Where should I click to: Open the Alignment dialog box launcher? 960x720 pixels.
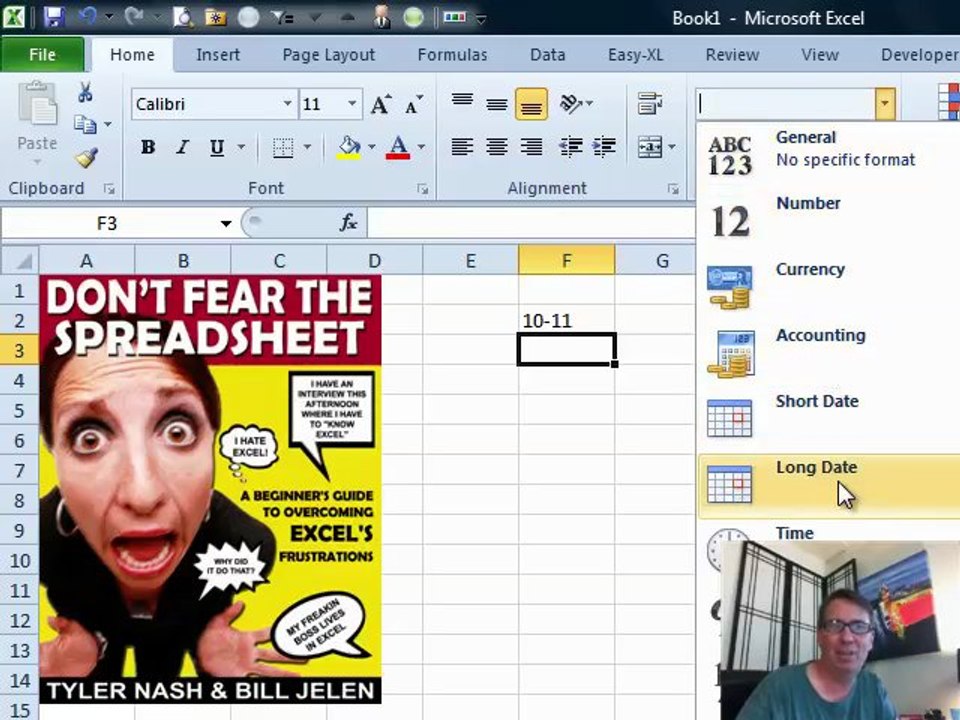(673, 189)
